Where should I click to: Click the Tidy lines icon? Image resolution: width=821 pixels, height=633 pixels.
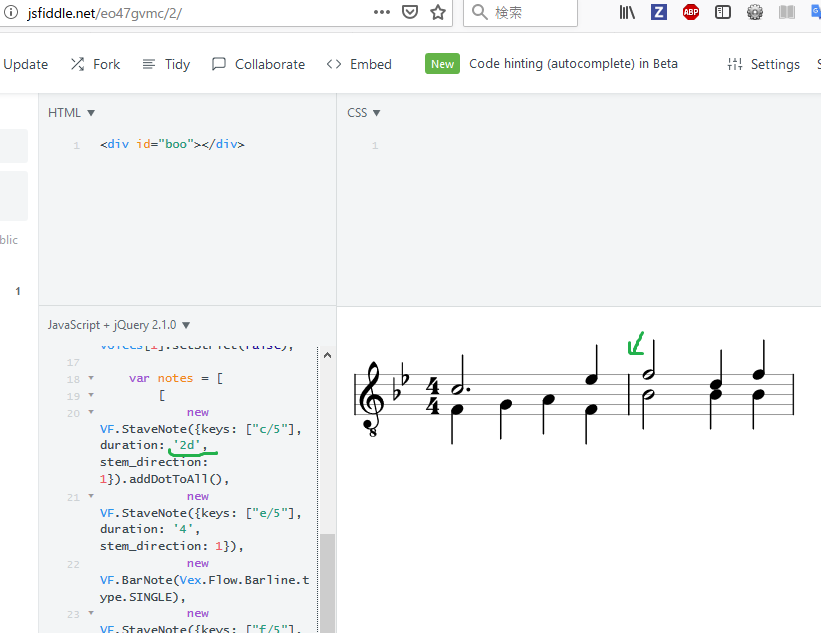(x=149, y=64)
